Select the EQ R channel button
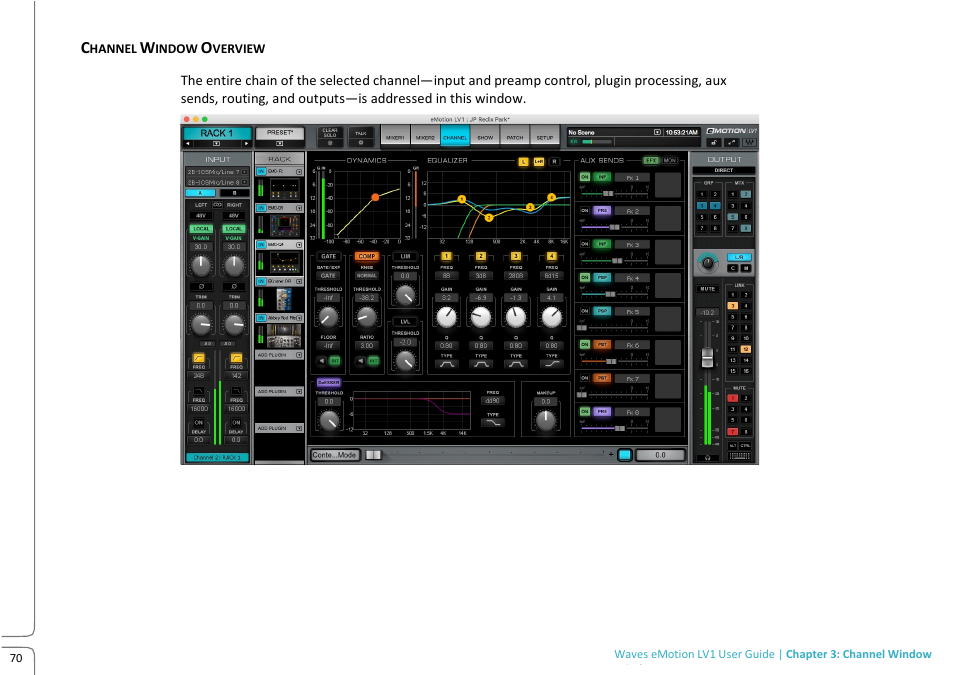Screen dimensions: 954x675 point(554,161)
